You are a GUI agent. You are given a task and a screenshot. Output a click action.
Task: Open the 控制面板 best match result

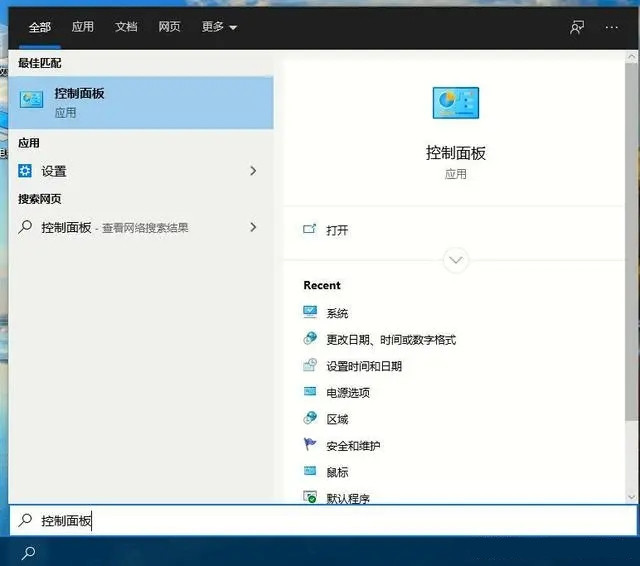(x=141, y=103)
